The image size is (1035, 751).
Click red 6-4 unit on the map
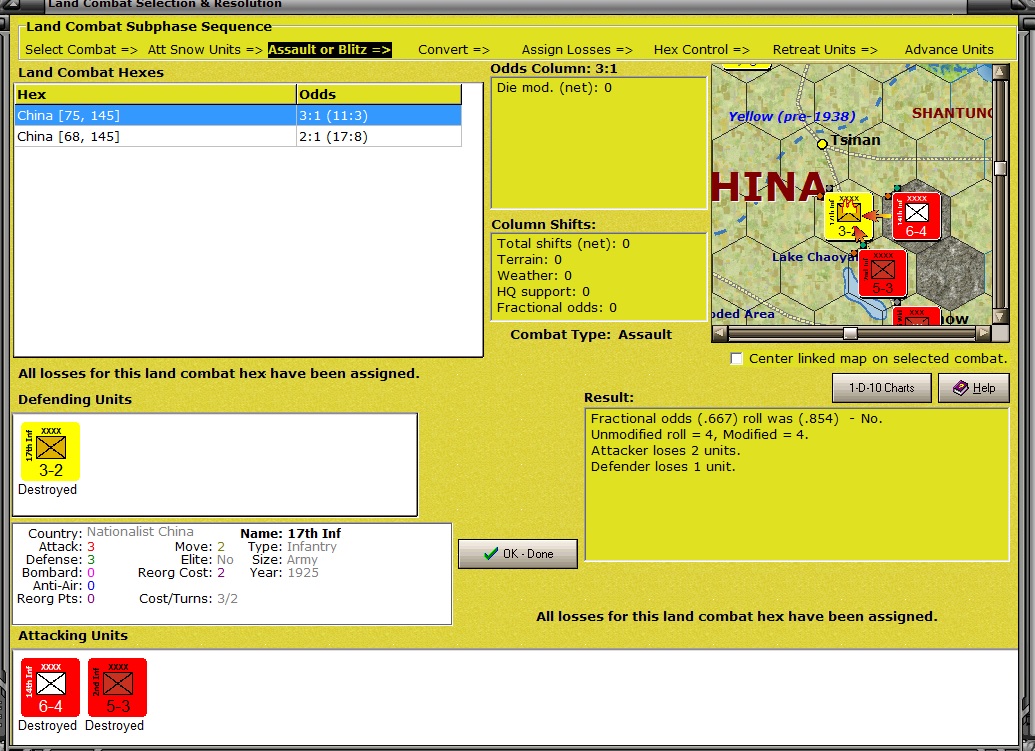pos(916,215)
